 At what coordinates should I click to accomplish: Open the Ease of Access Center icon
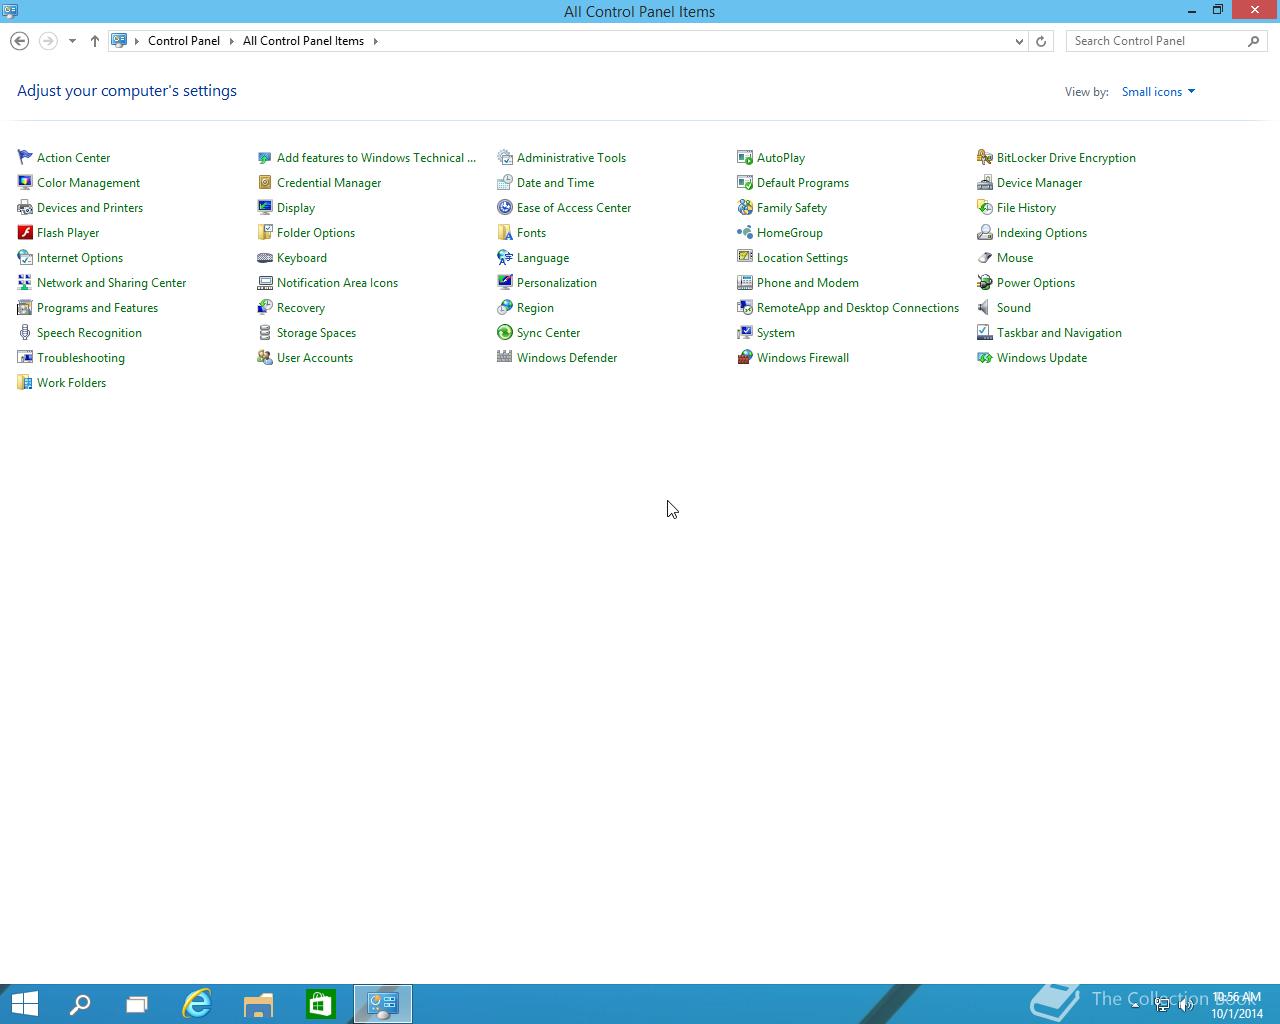(x=505, y=207)
